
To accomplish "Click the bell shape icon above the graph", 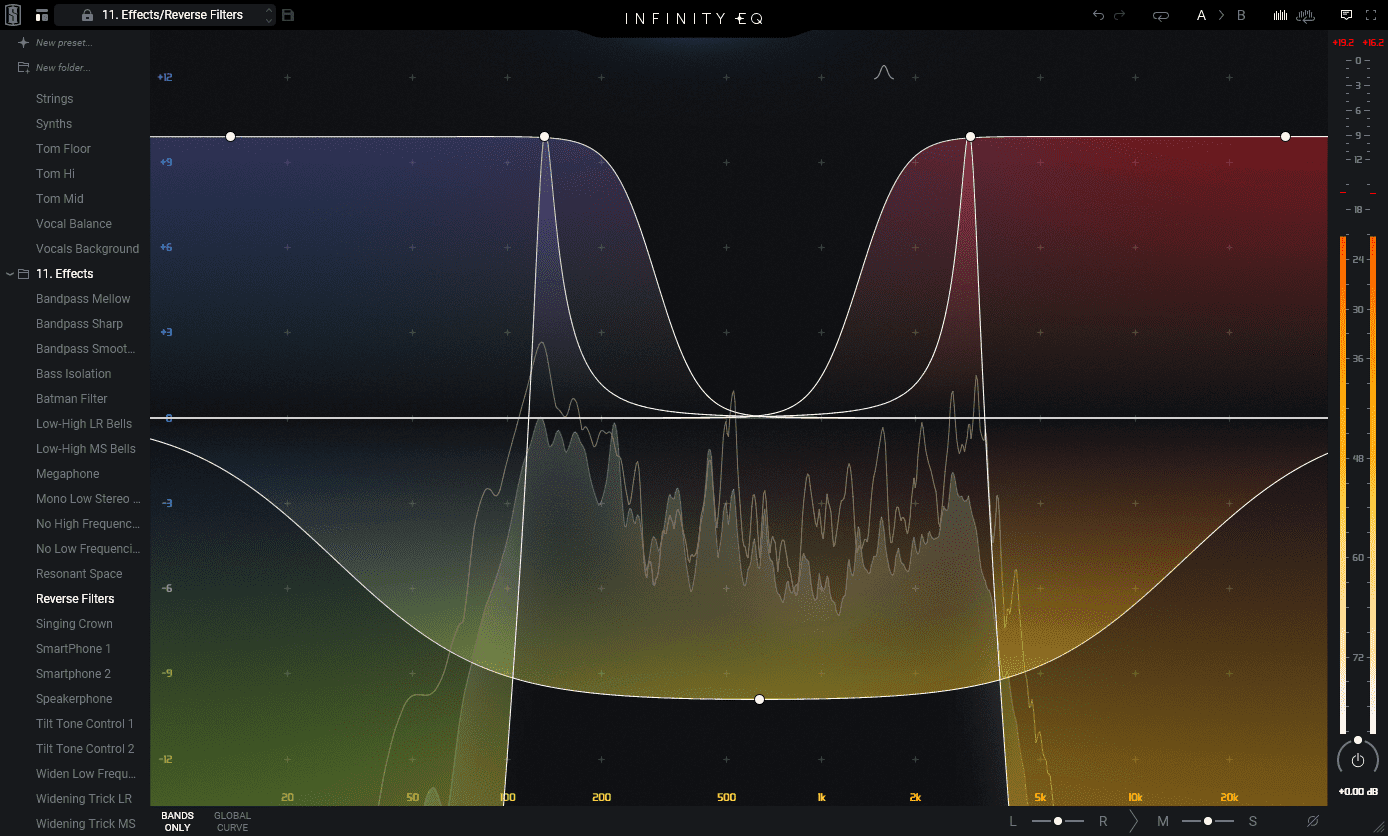I will (883, 72).
